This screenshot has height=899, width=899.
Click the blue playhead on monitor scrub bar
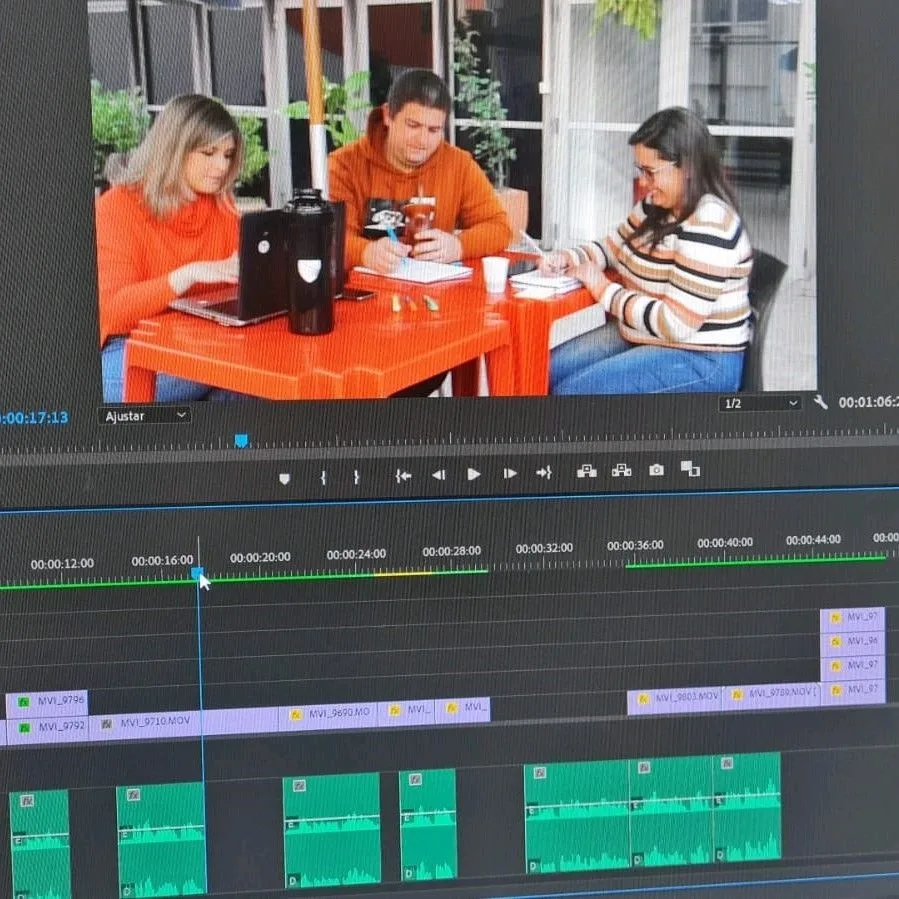[241, 440]
